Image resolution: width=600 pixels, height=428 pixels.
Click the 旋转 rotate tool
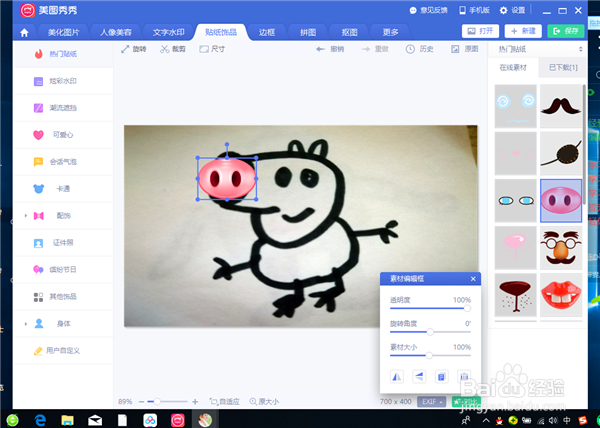(134, 49)
